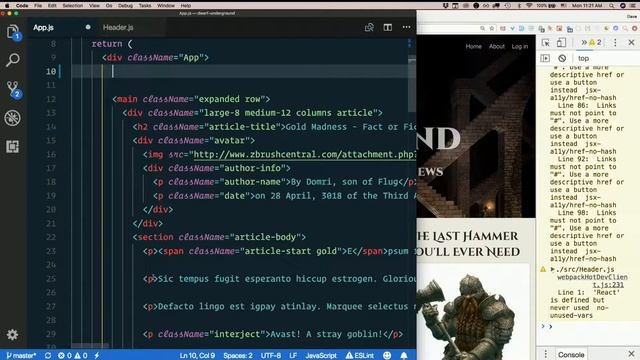Click the ESLint warning status item
Viewport: 640px width, 360px height.
(x=360, y=356)
